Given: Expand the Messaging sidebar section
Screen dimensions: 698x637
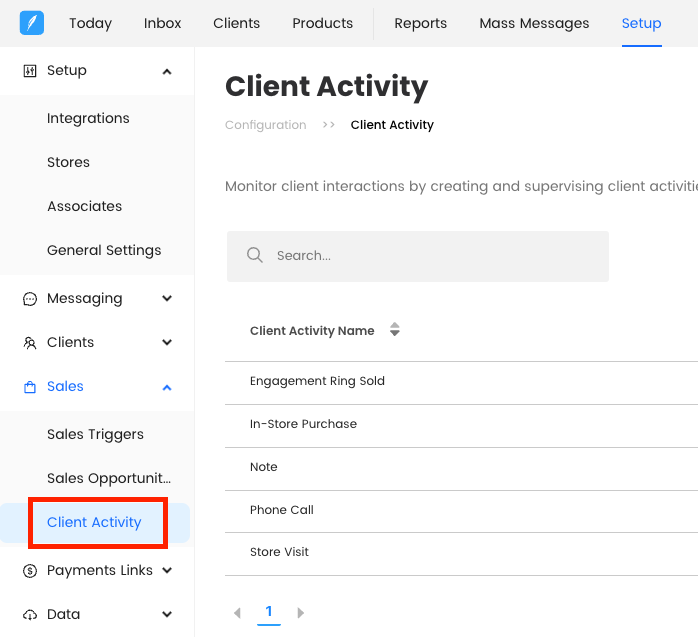Looking at the screenshot, I should coord(167,299).
